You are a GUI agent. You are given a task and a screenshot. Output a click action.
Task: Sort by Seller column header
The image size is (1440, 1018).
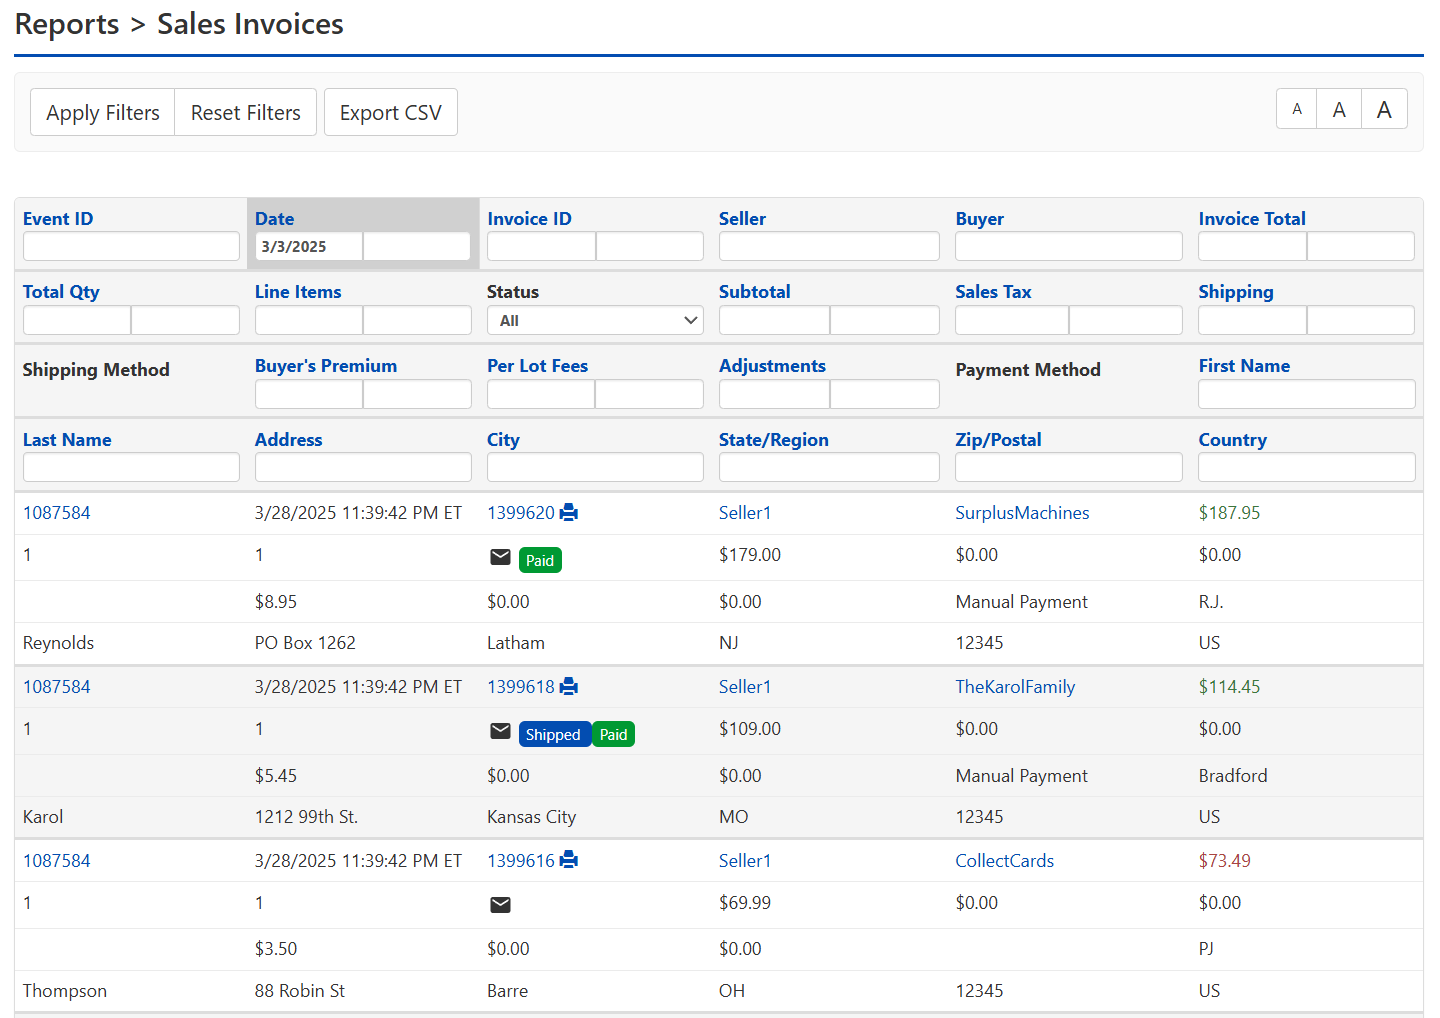pos(742,219)
